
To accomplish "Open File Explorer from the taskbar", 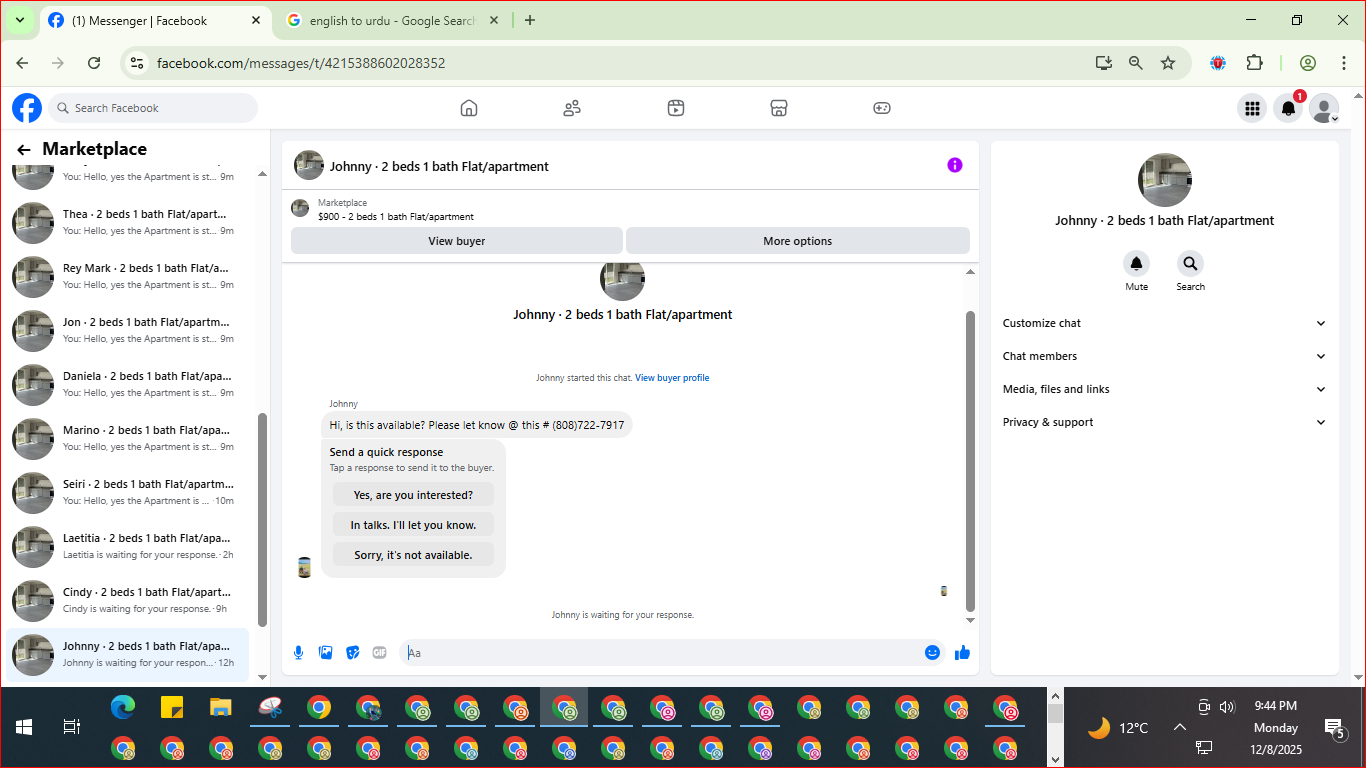I will click(221, 708).
